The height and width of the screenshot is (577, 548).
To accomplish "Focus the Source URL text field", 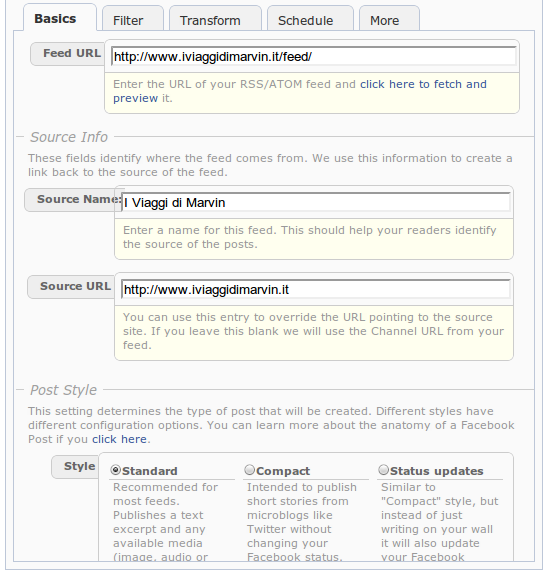I will pos(316,290).
